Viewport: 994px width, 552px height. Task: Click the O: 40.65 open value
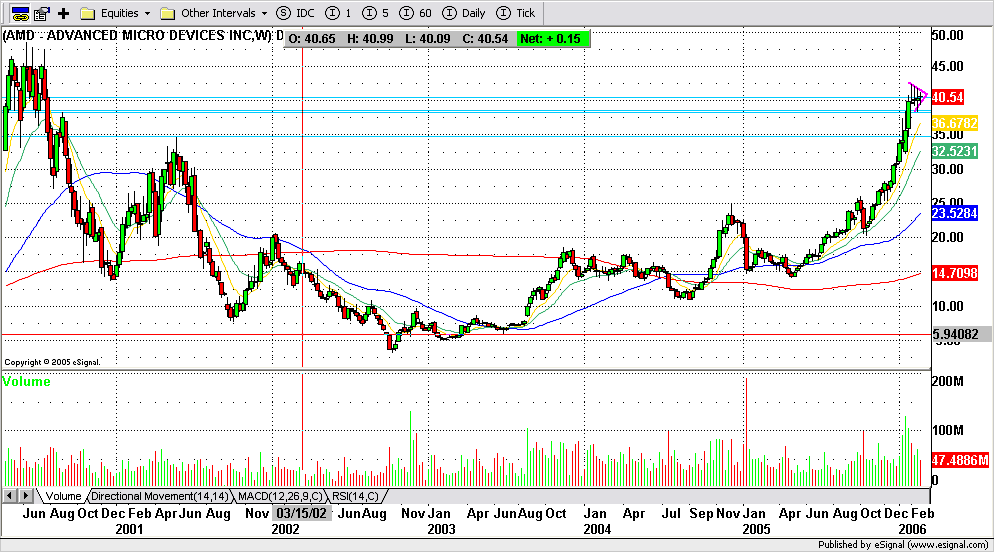click(x=311, y=39)
